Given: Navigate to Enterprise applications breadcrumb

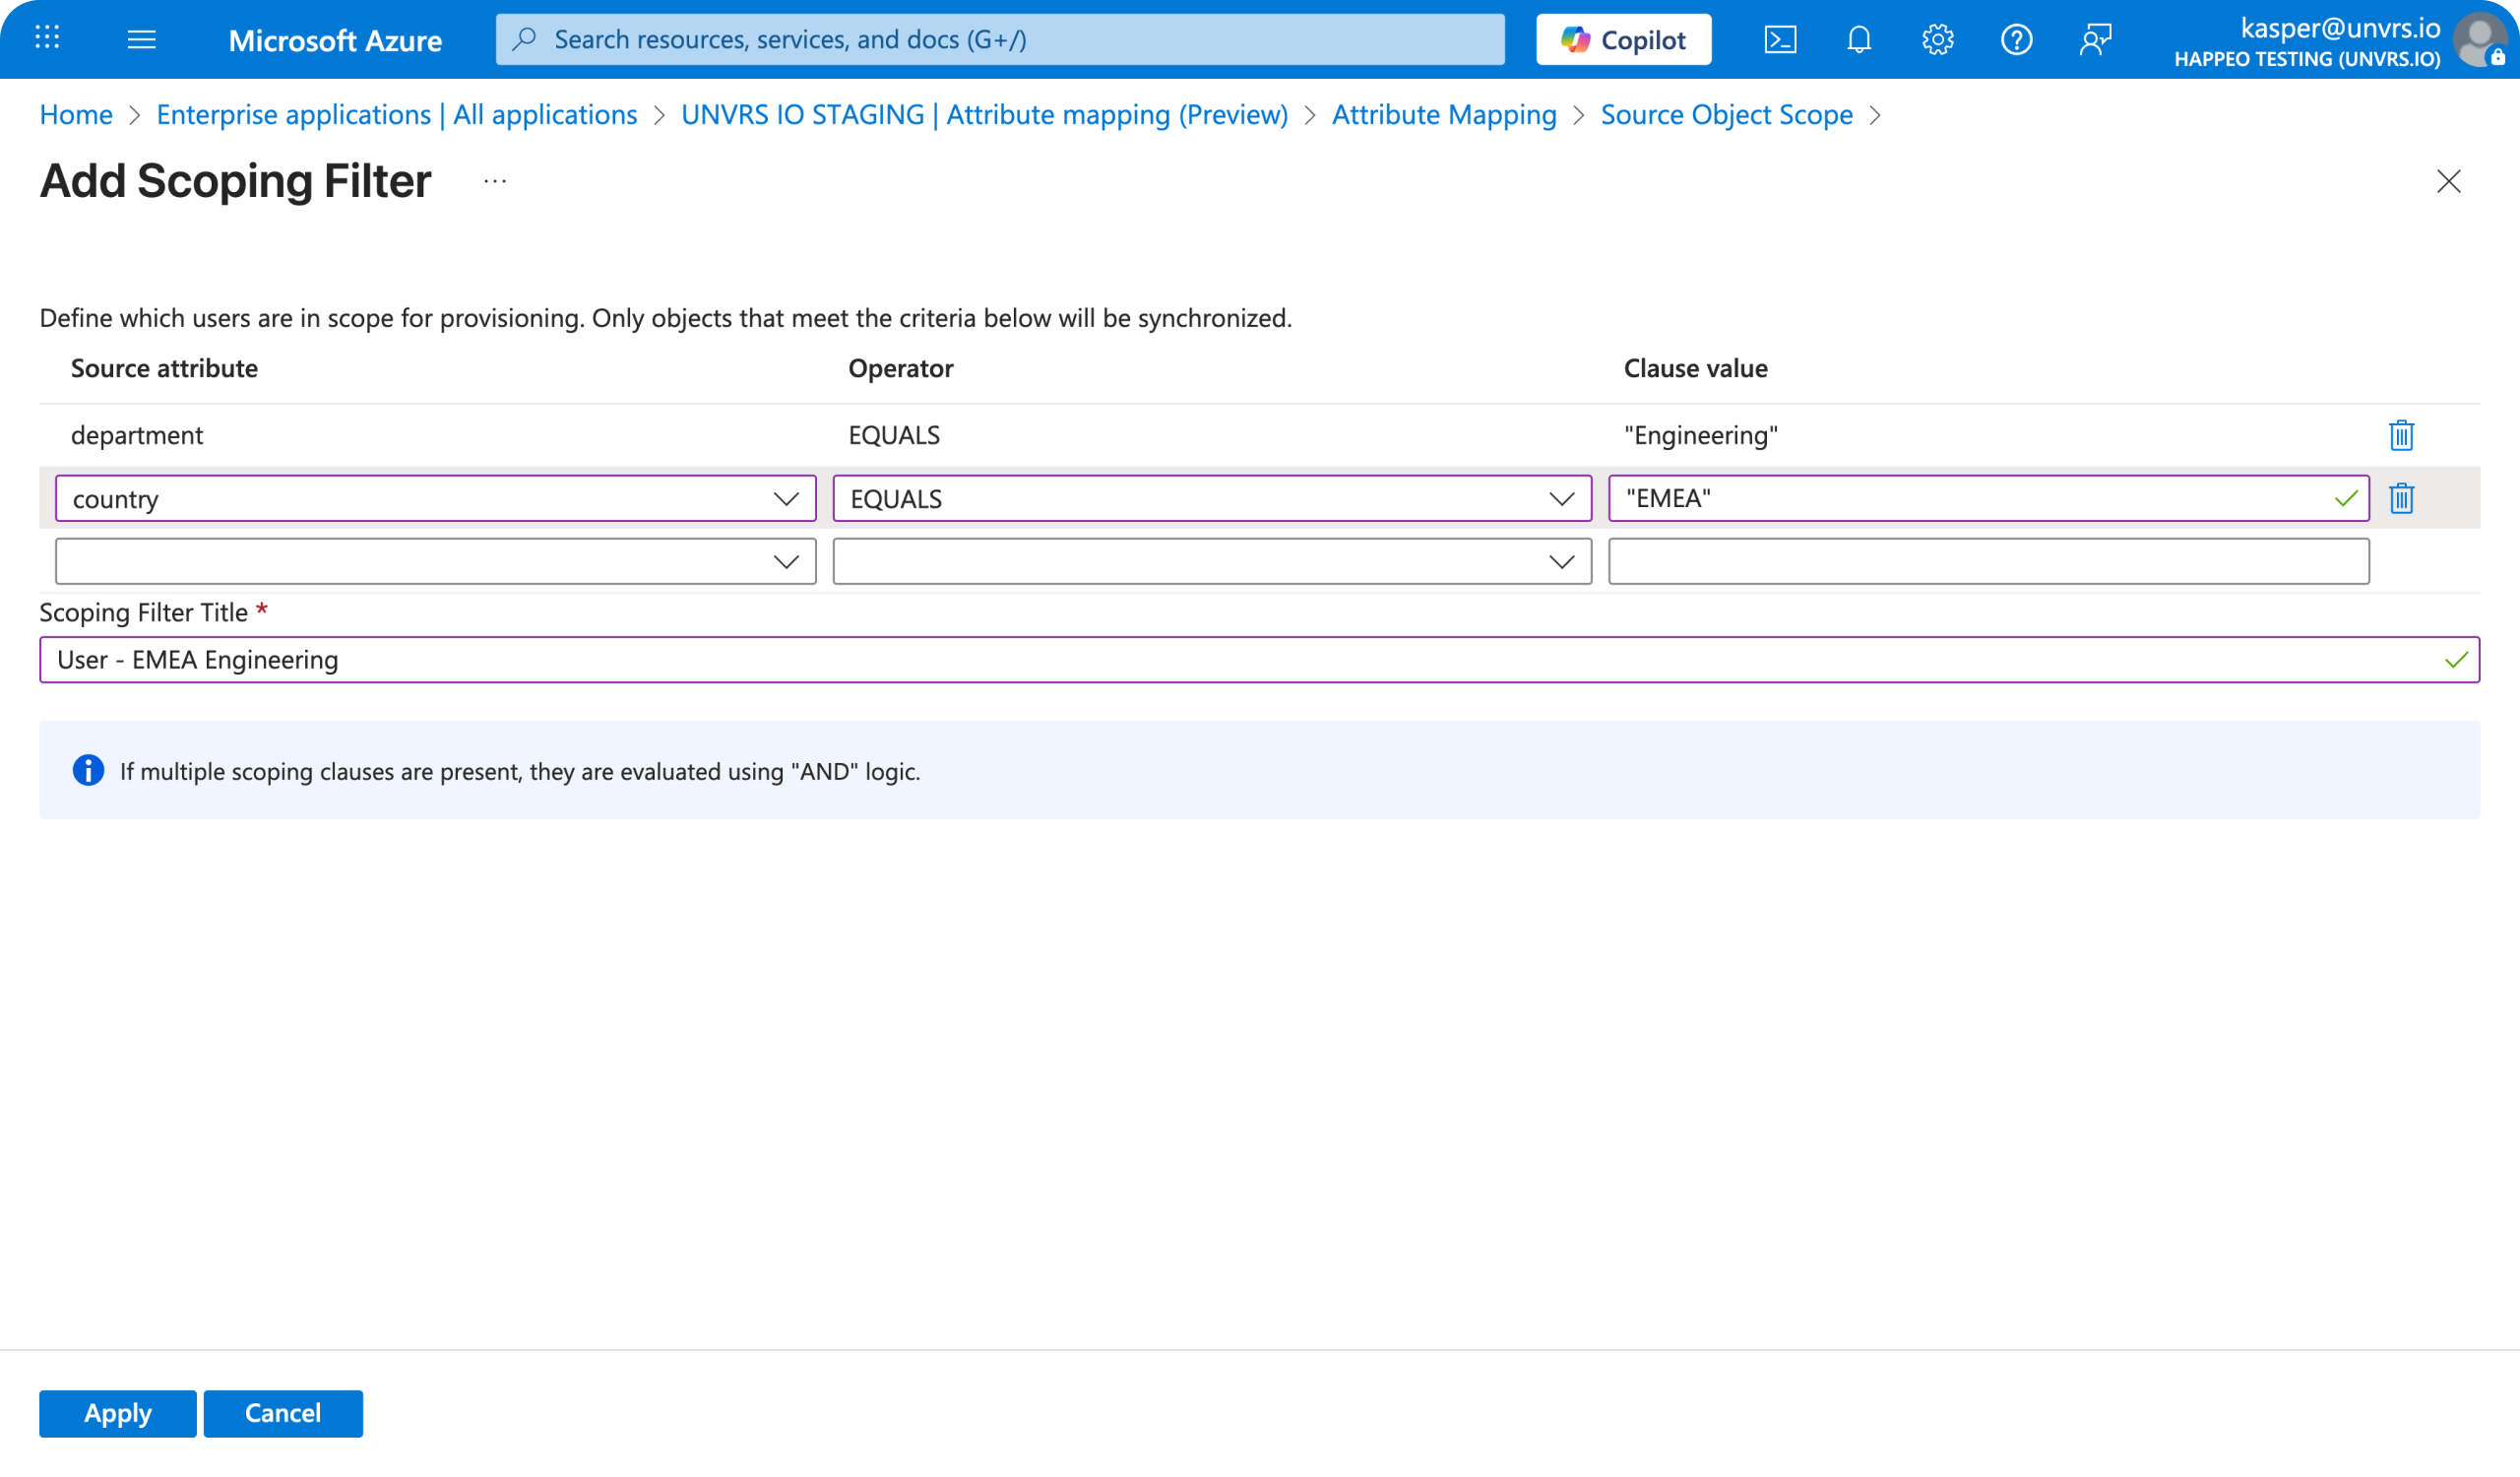Looking at the screenshot, I should [396, 114].
